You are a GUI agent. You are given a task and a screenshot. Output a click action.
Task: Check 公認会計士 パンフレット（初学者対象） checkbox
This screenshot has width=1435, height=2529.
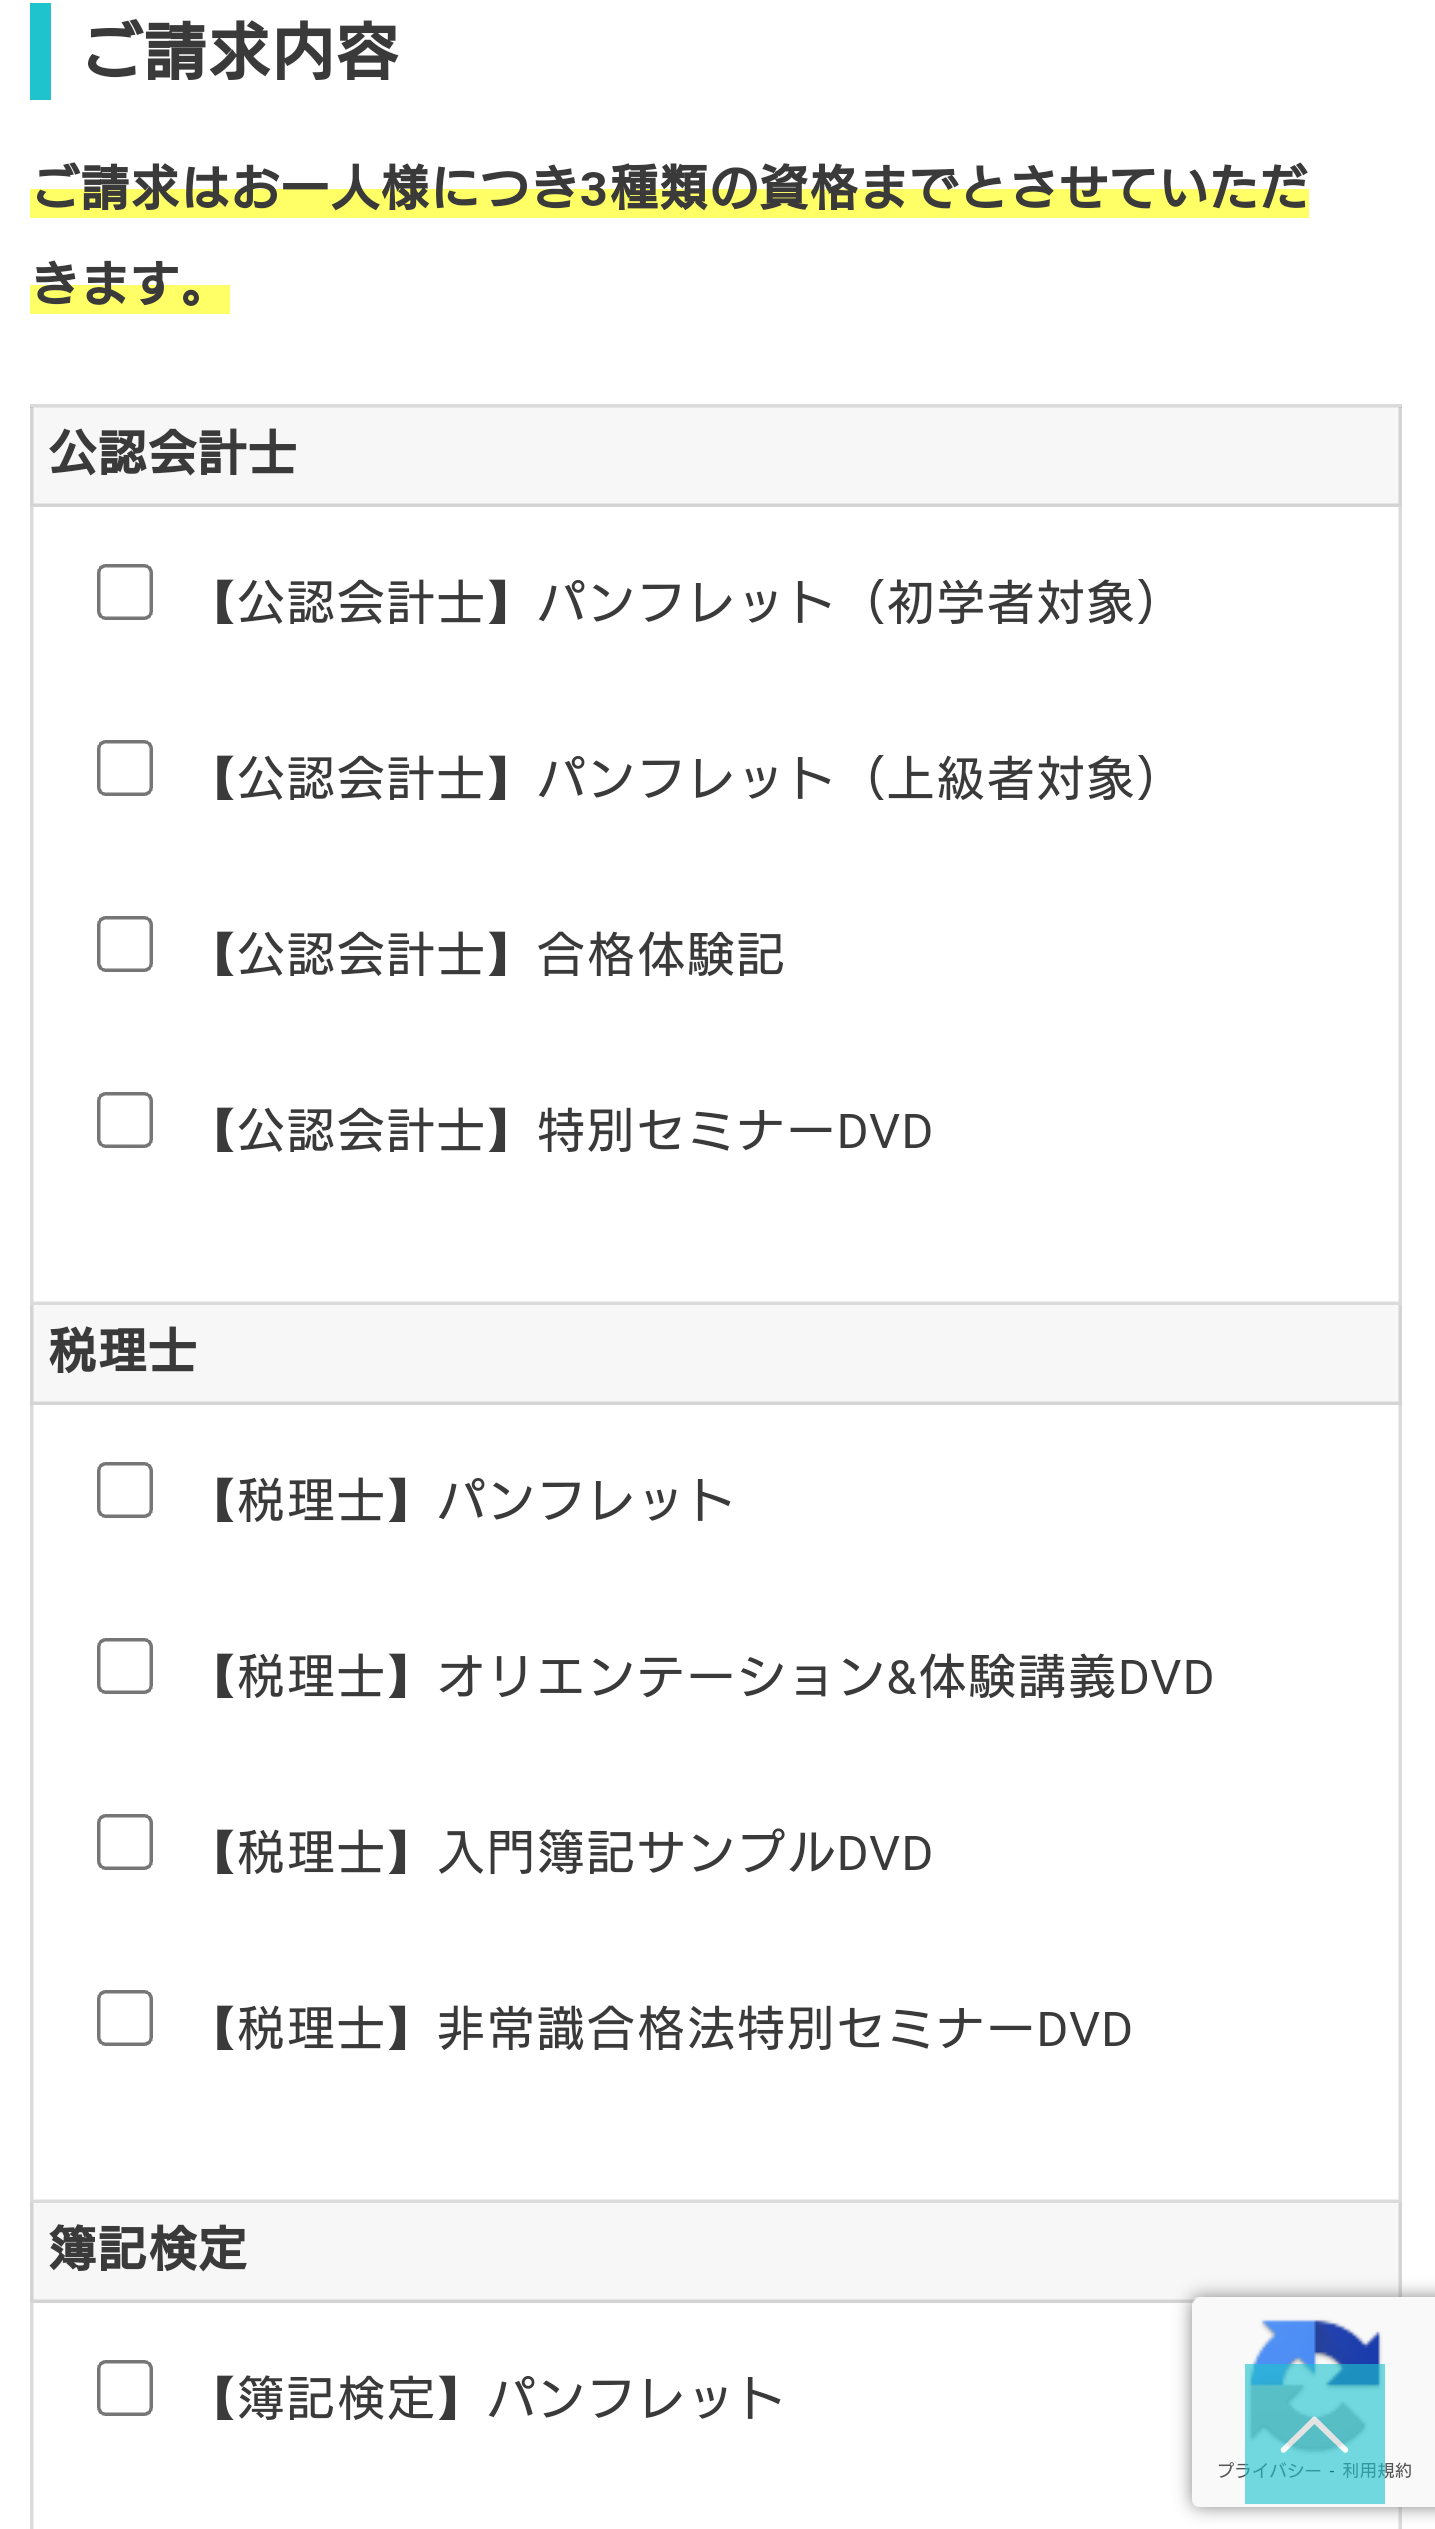(x=125, y=592)
